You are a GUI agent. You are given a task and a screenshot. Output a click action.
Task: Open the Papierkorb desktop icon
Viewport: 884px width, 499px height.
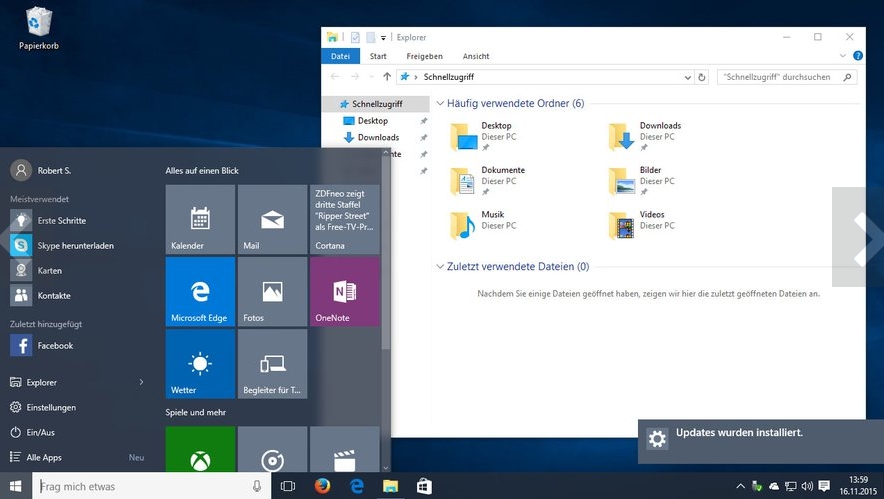click(x=39, y=28)
